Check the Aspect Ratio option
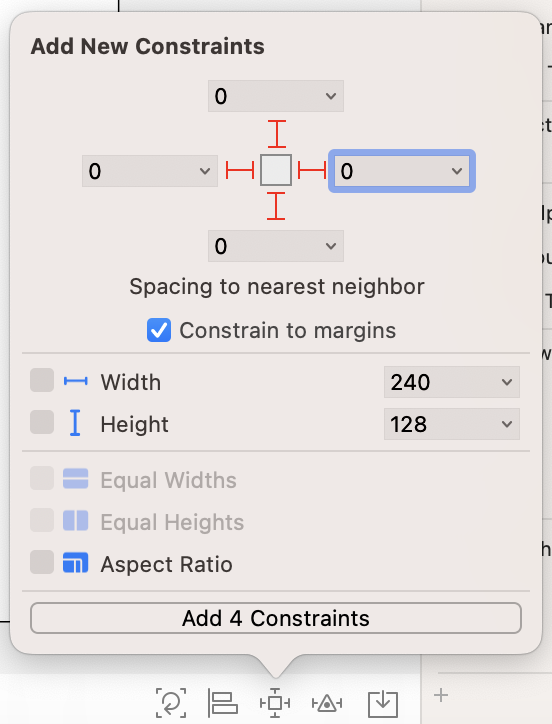The image size is (552, 724). [42, 562]
